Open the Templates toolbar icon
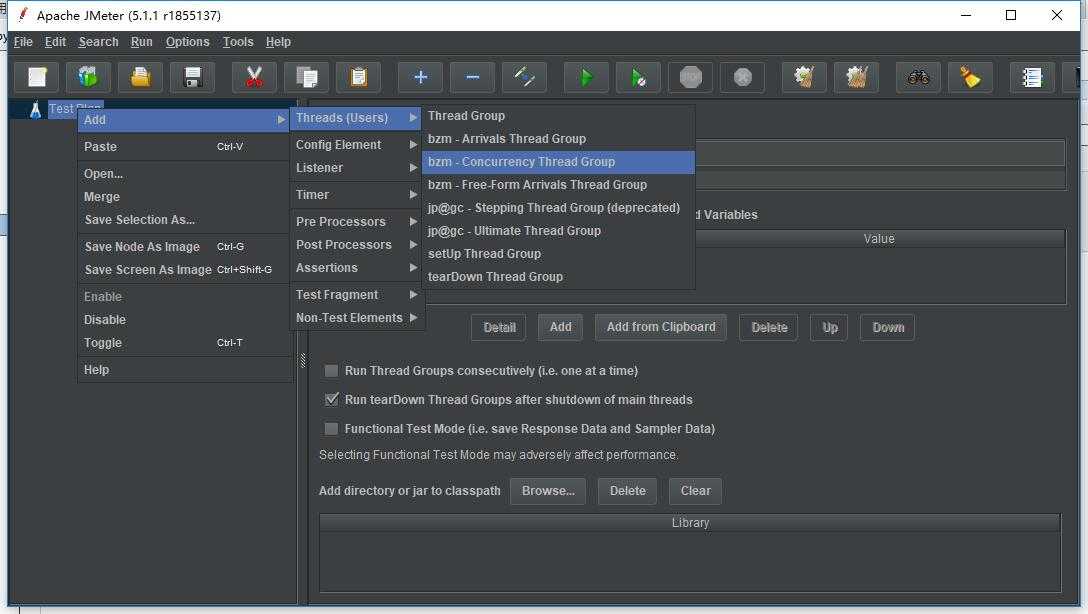 click(88, 77)
